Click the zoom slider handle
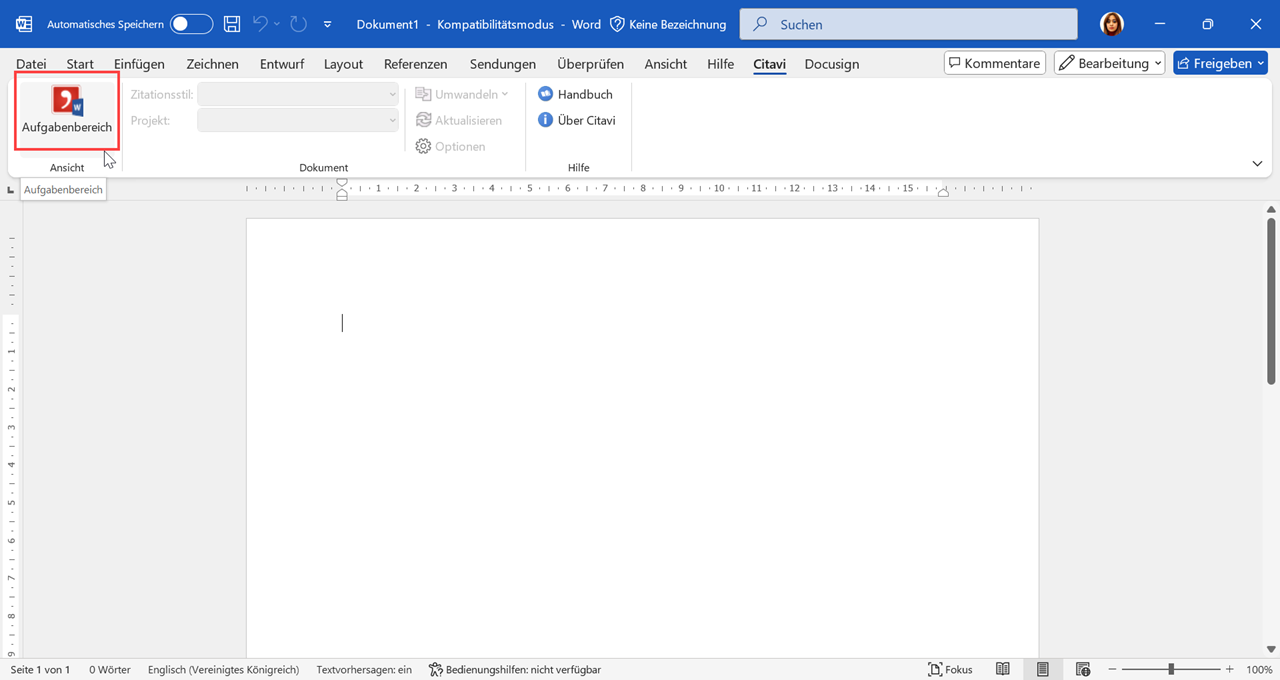 [1171, 670]
